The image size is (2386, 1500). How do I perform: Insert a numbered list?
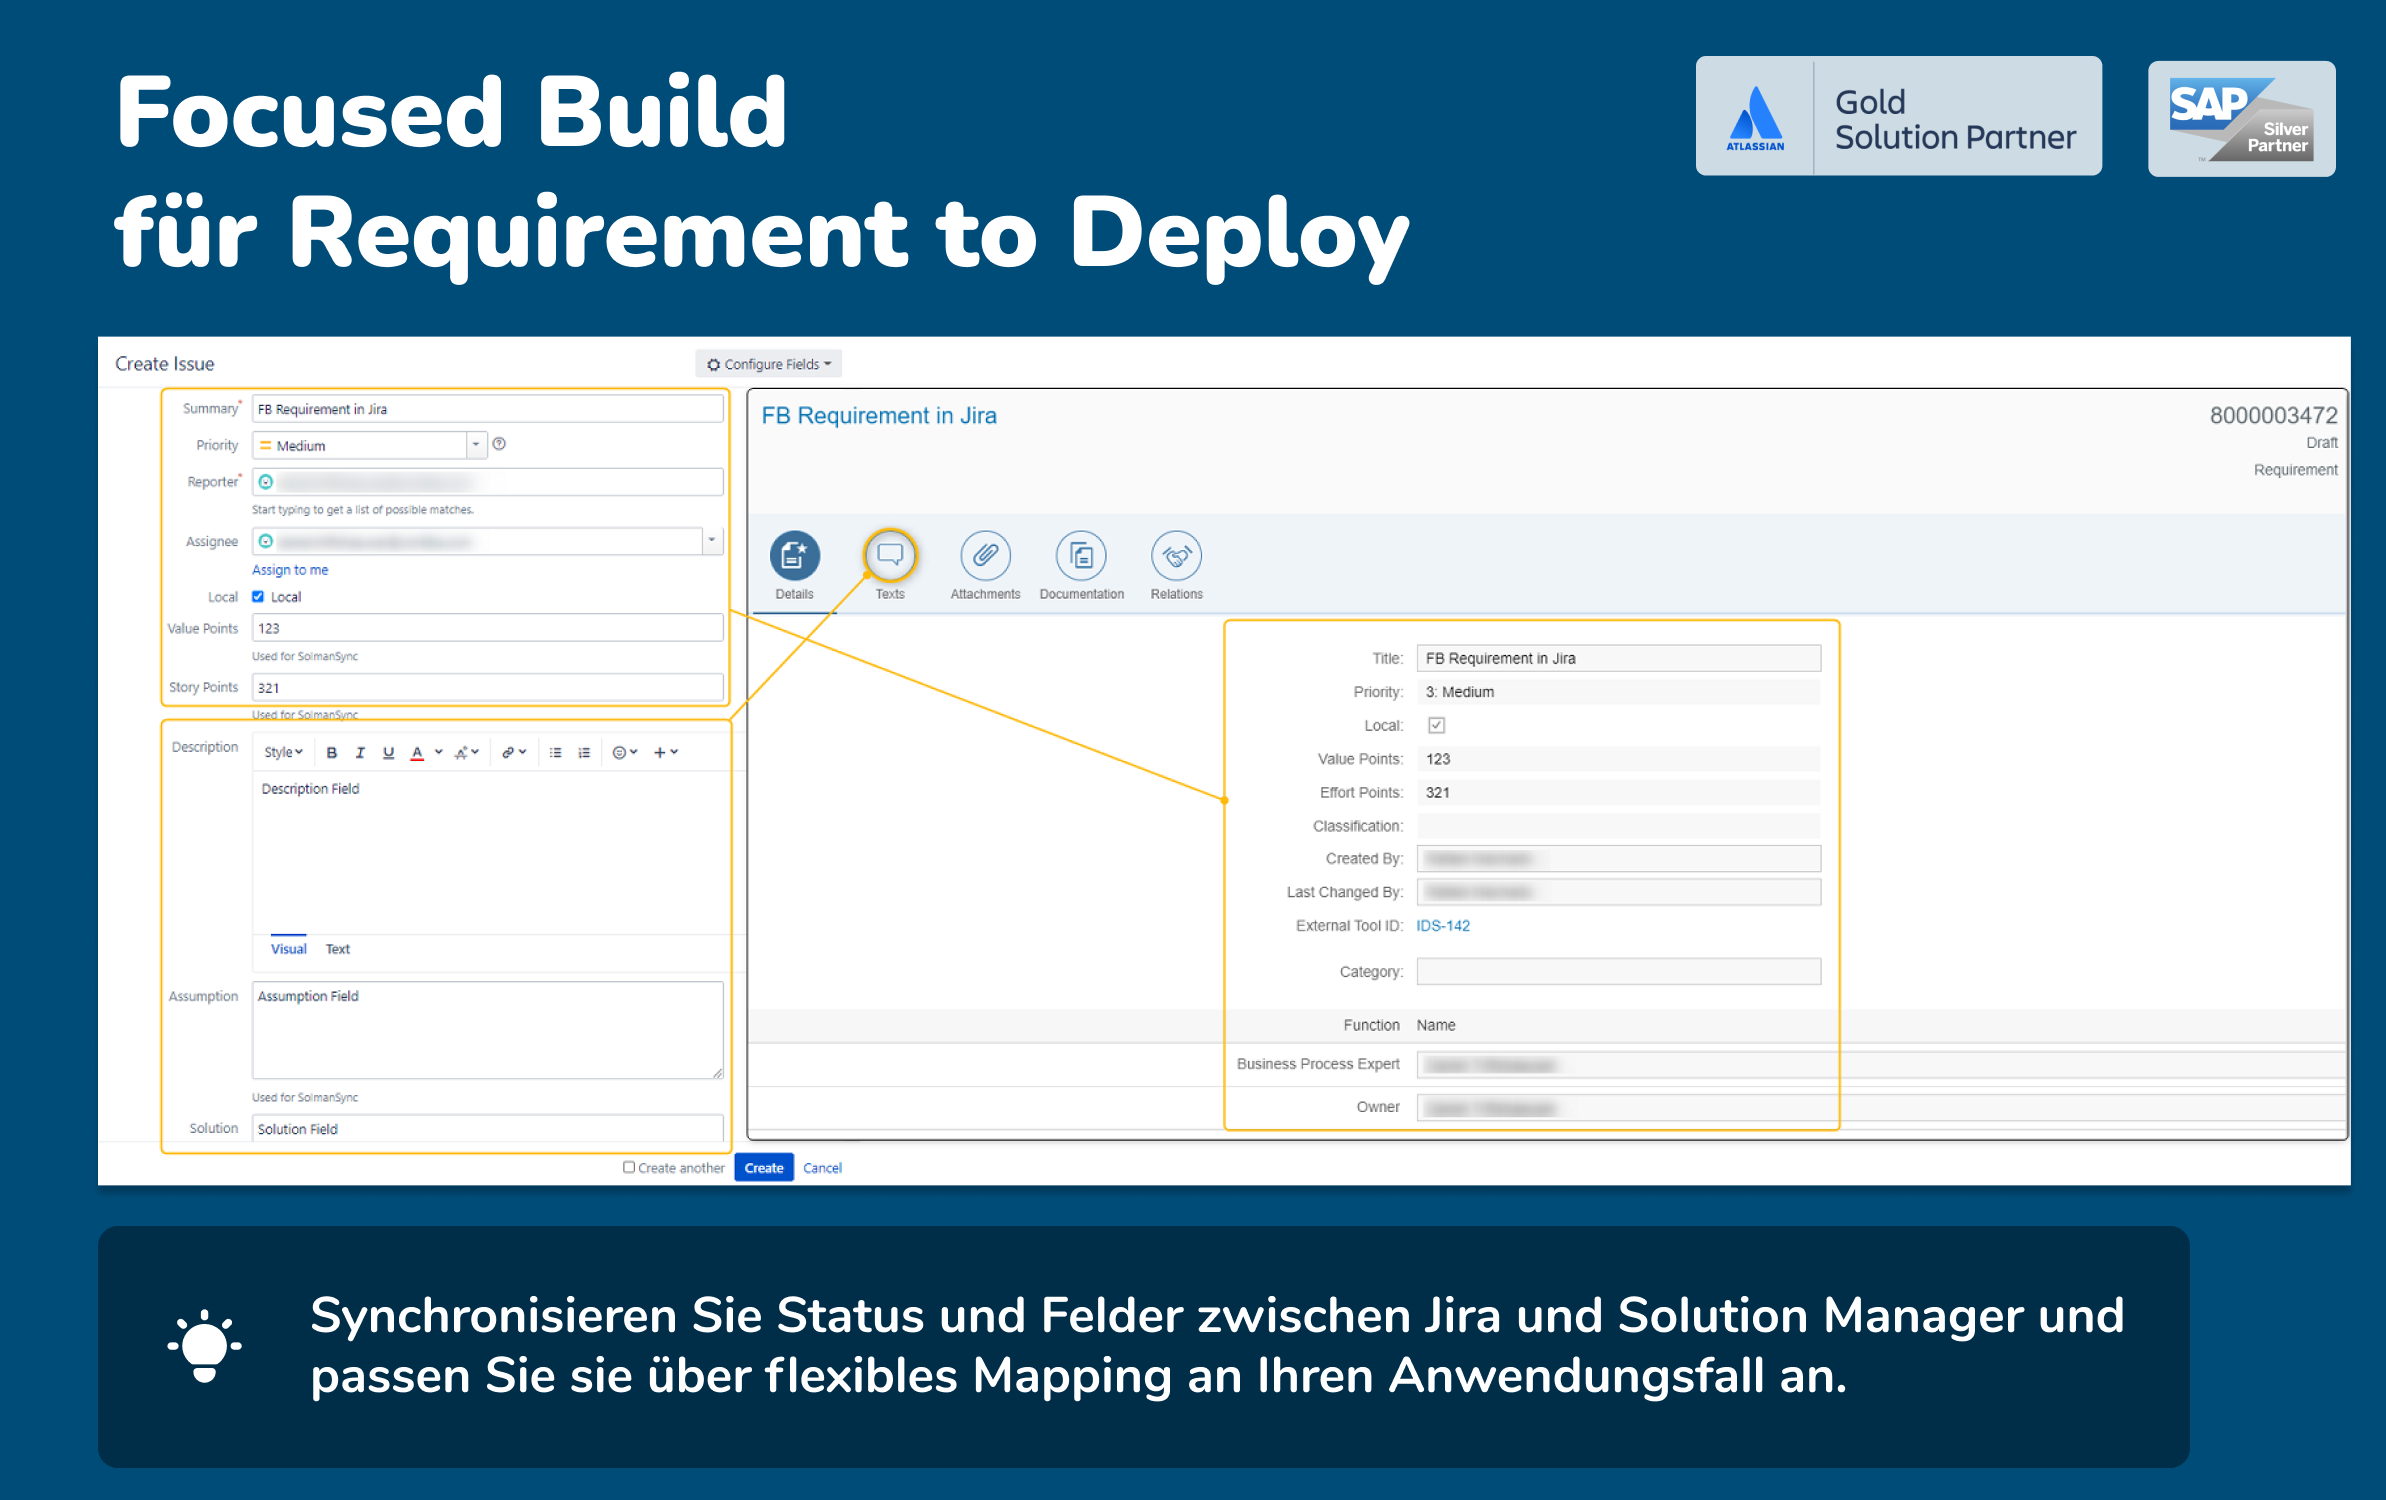point(584,752)
